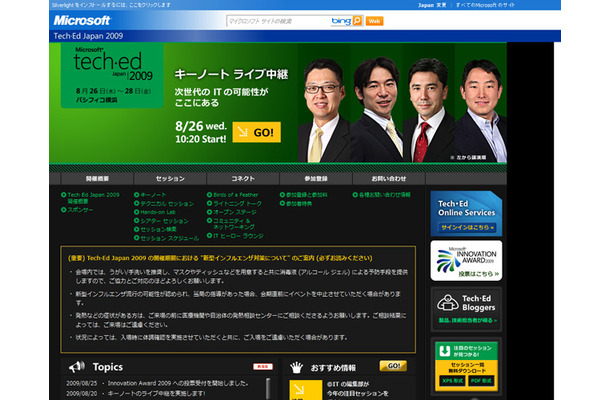
Task: Open the all Microsoft sites link
Action: (485, 5)
